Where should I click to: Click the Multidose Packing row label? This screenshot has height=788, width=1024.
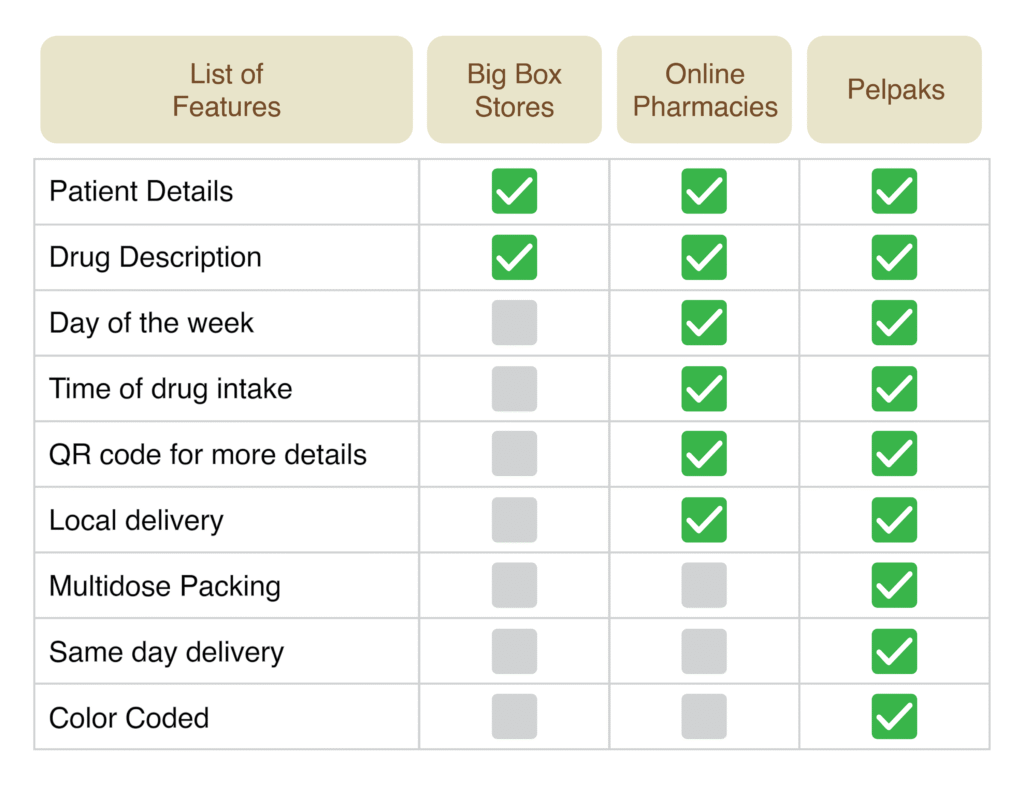point(165,586)
